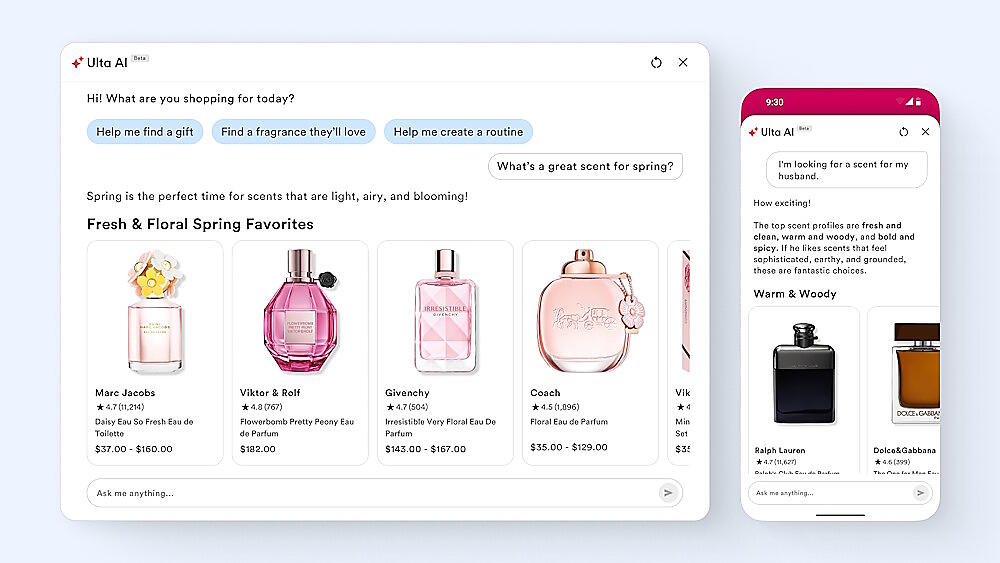This screenshot has width=1000, height=563.
Task: Click the desktop 'Ask me anything...' text field
Action: pos(370,493)
